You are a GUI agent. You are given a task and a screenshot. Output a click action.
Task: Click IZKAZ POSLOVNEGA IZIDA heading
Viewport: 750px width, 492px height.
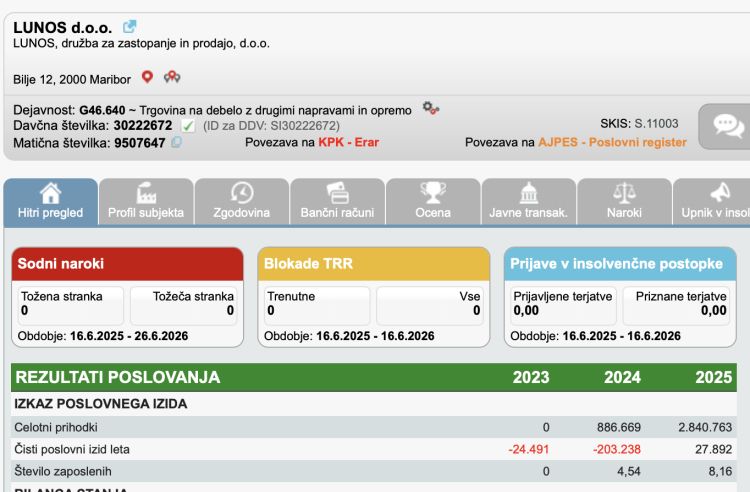[x=100, y=404]
